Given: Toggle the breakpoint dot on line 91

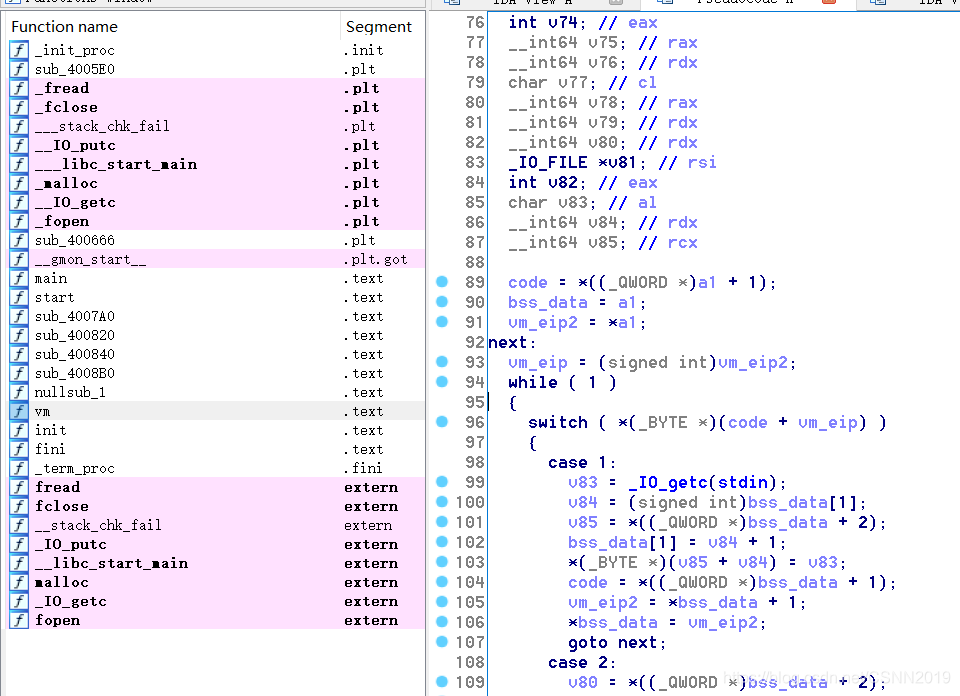Looking at the screenshot, I should (442, 321).
